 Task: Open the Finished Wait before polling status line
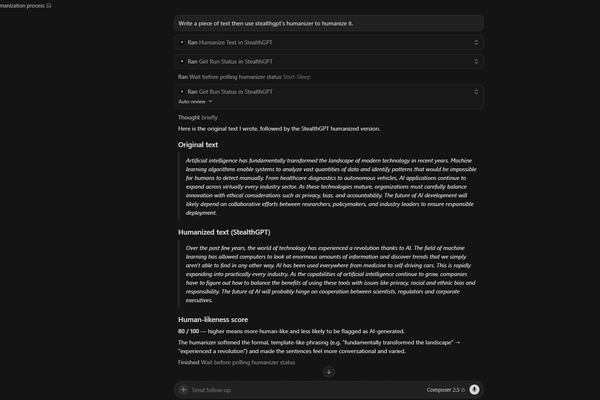[236, 362]
